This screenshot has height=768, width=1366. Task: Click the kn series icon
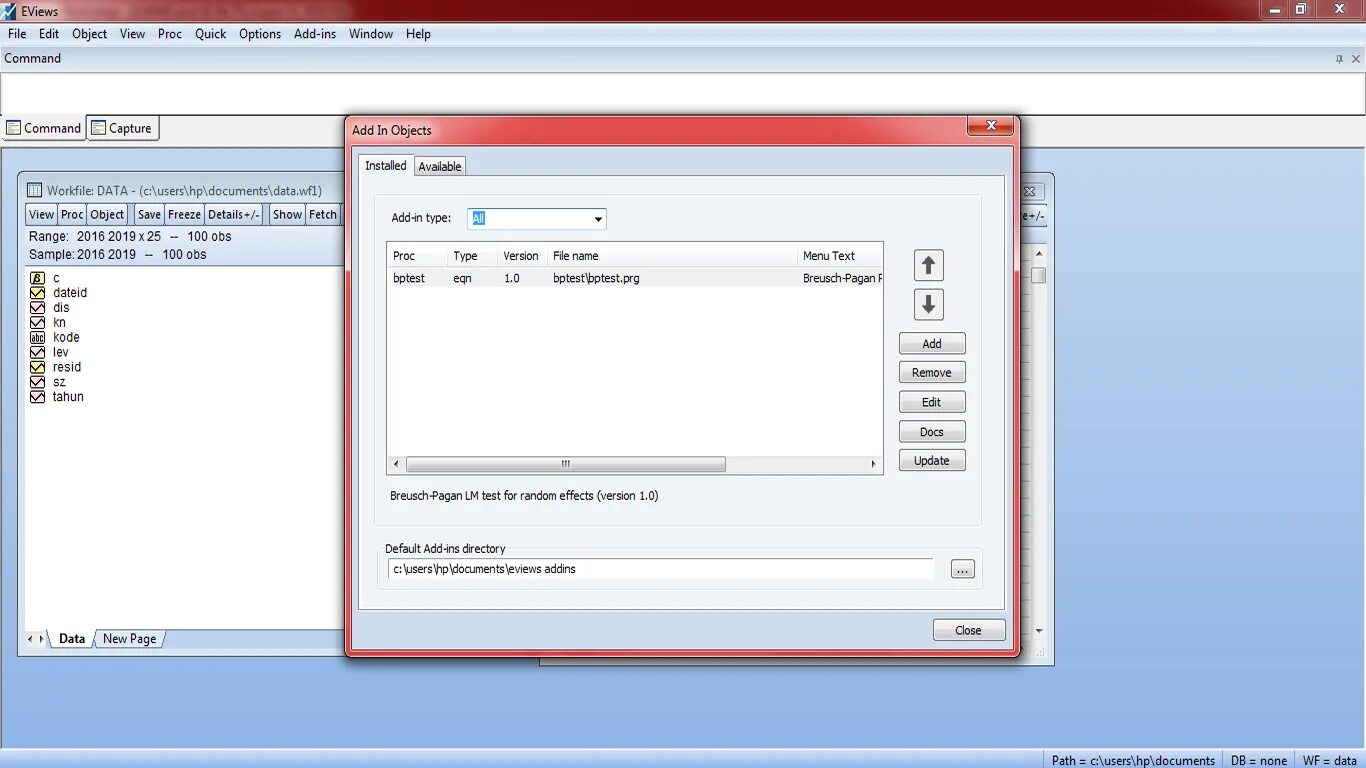(37, 323)
